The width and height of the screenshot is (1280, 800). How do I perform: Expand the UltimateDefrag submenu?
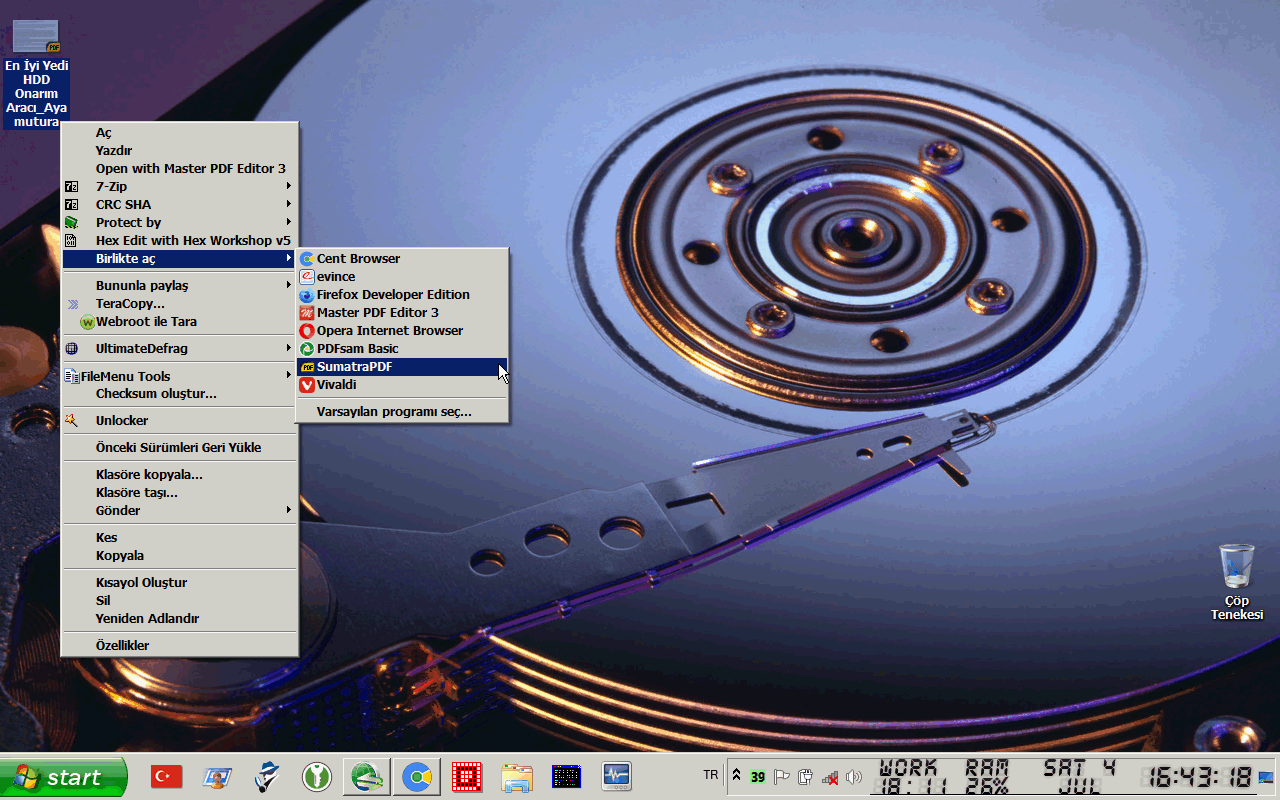click(x=180, y=348)
